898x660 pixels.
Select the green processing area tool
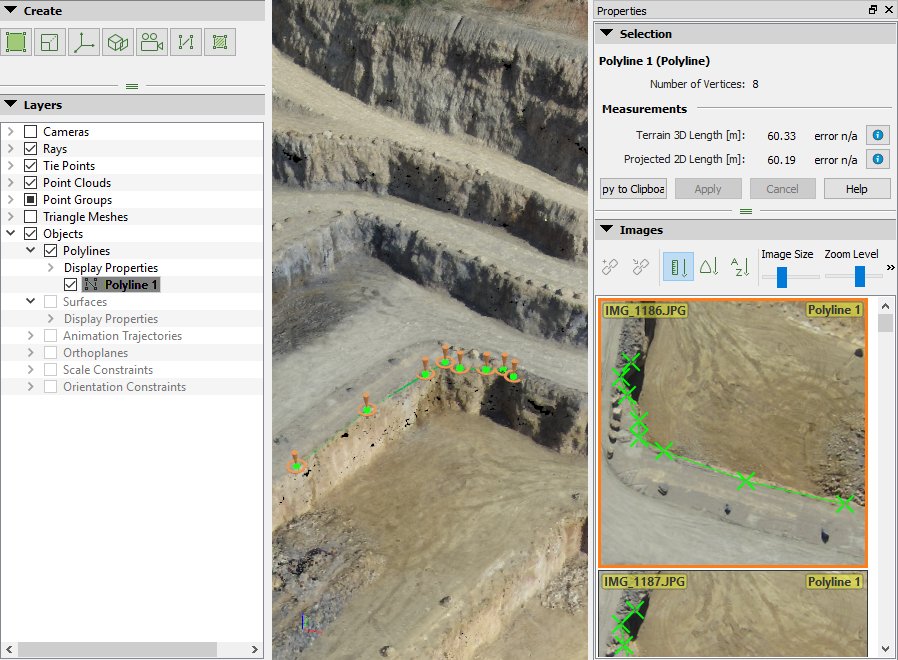(x=16, y=42)
